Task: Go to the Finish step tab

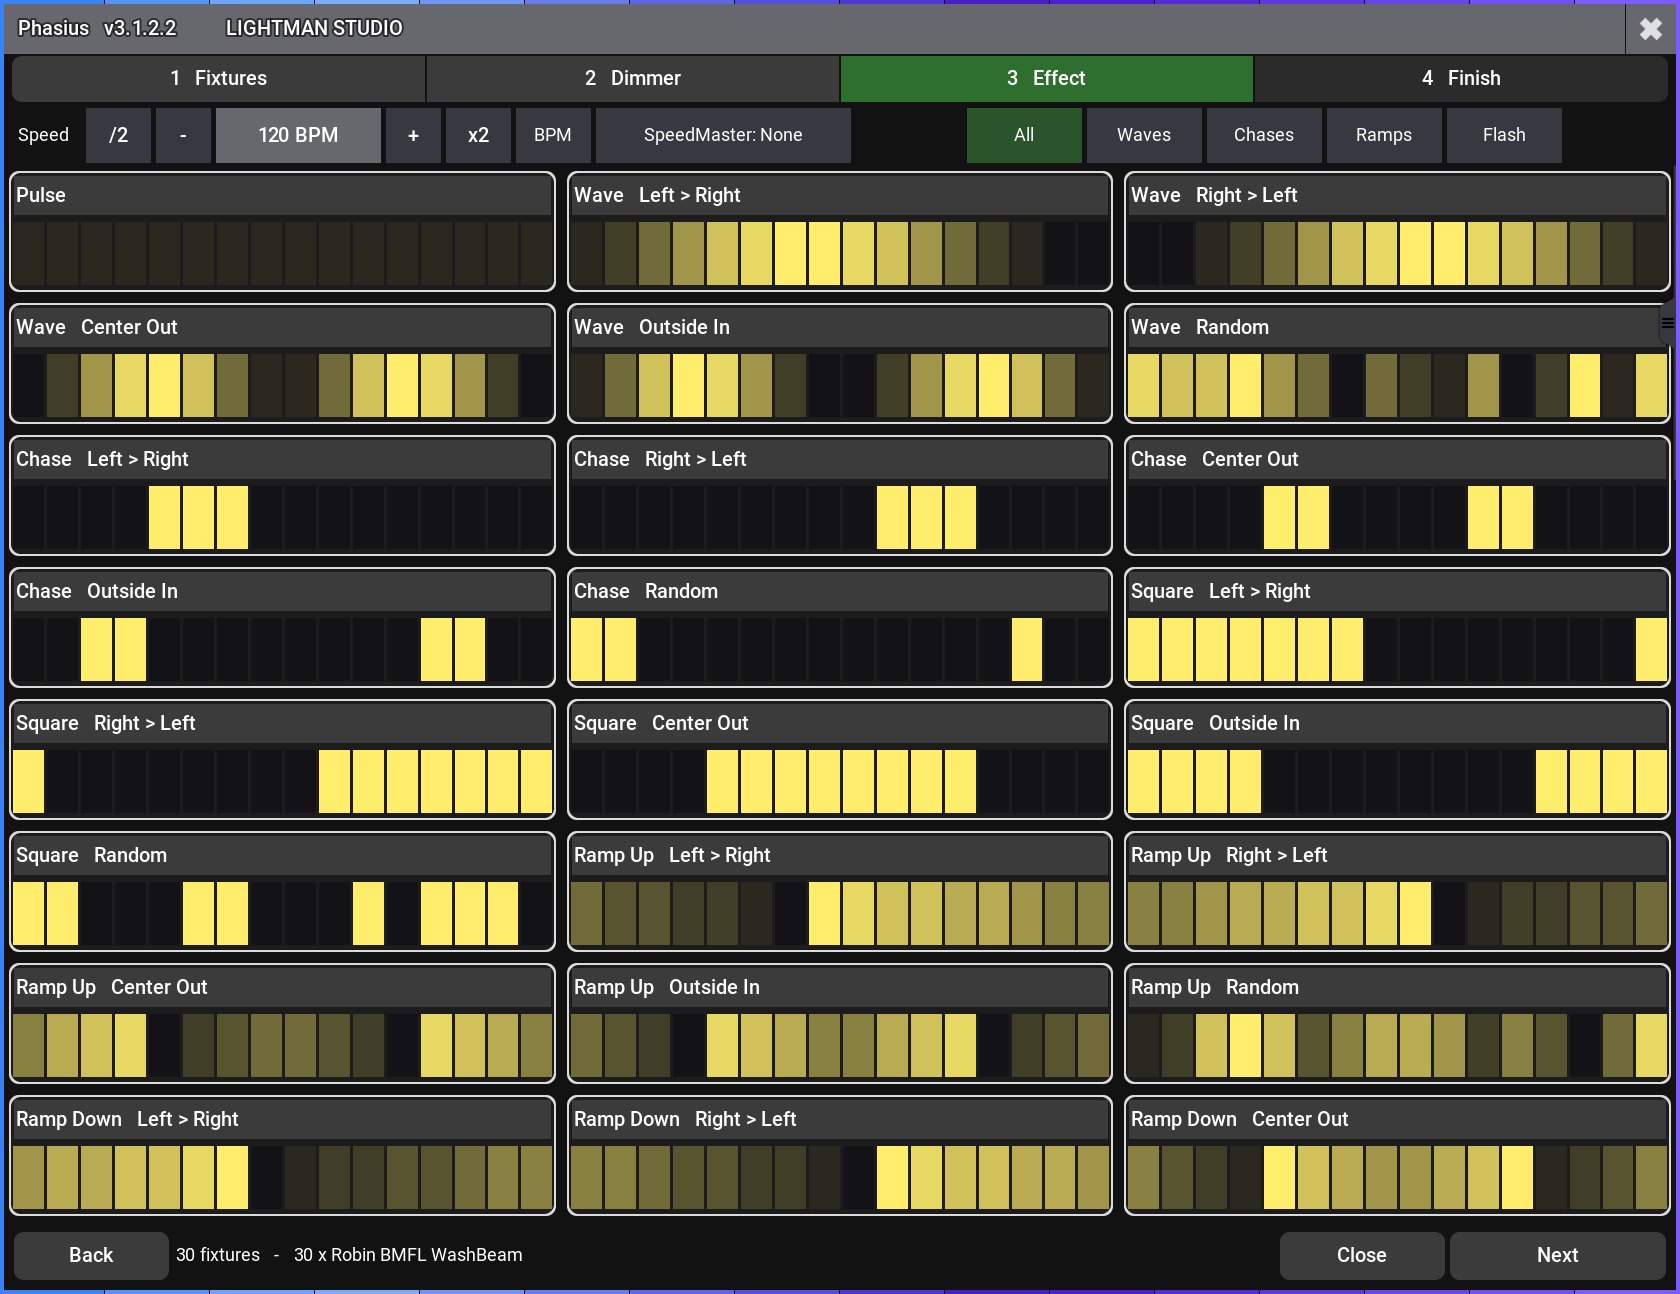Action: (1461, 78)
